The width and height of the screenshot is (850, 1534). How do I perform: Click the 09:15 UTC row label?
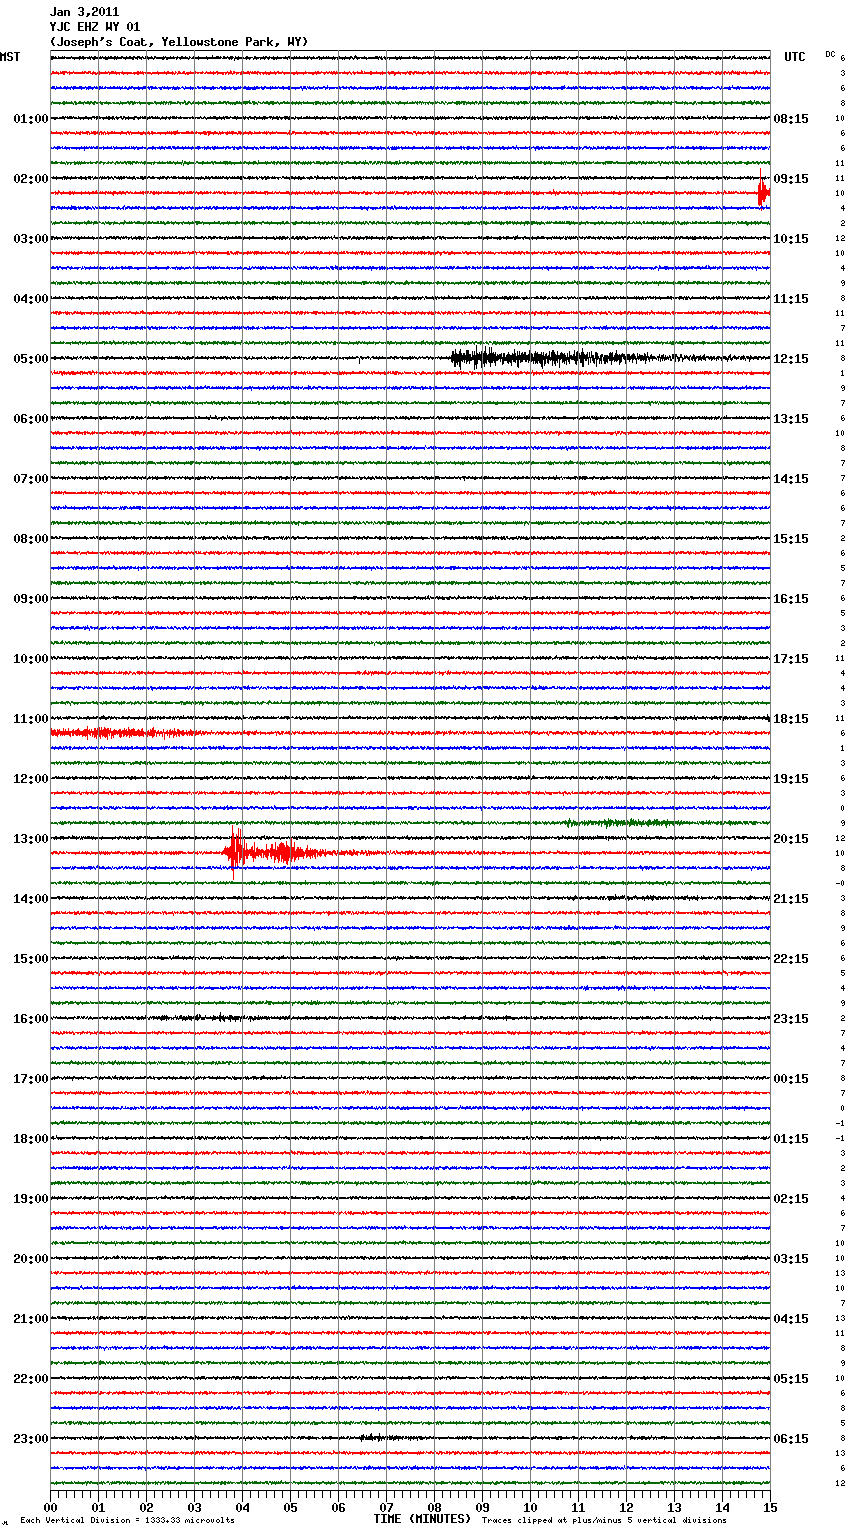click(x=791, y=179)
